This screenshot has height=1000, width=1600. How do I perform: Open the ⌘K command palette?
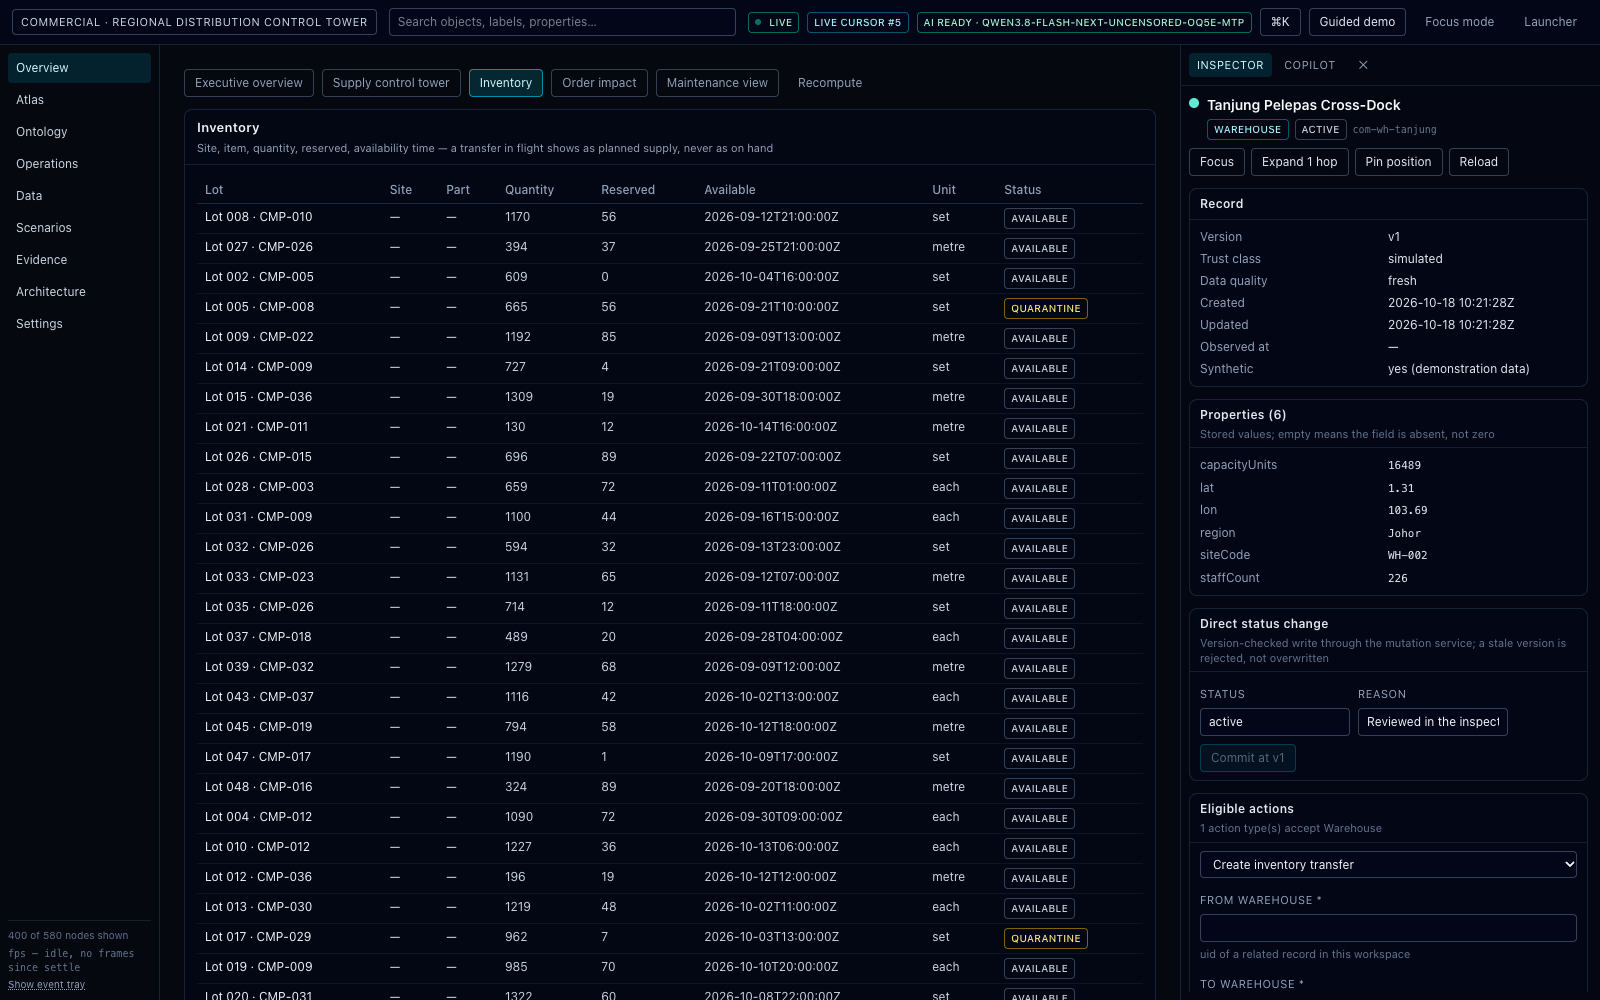1280,22
